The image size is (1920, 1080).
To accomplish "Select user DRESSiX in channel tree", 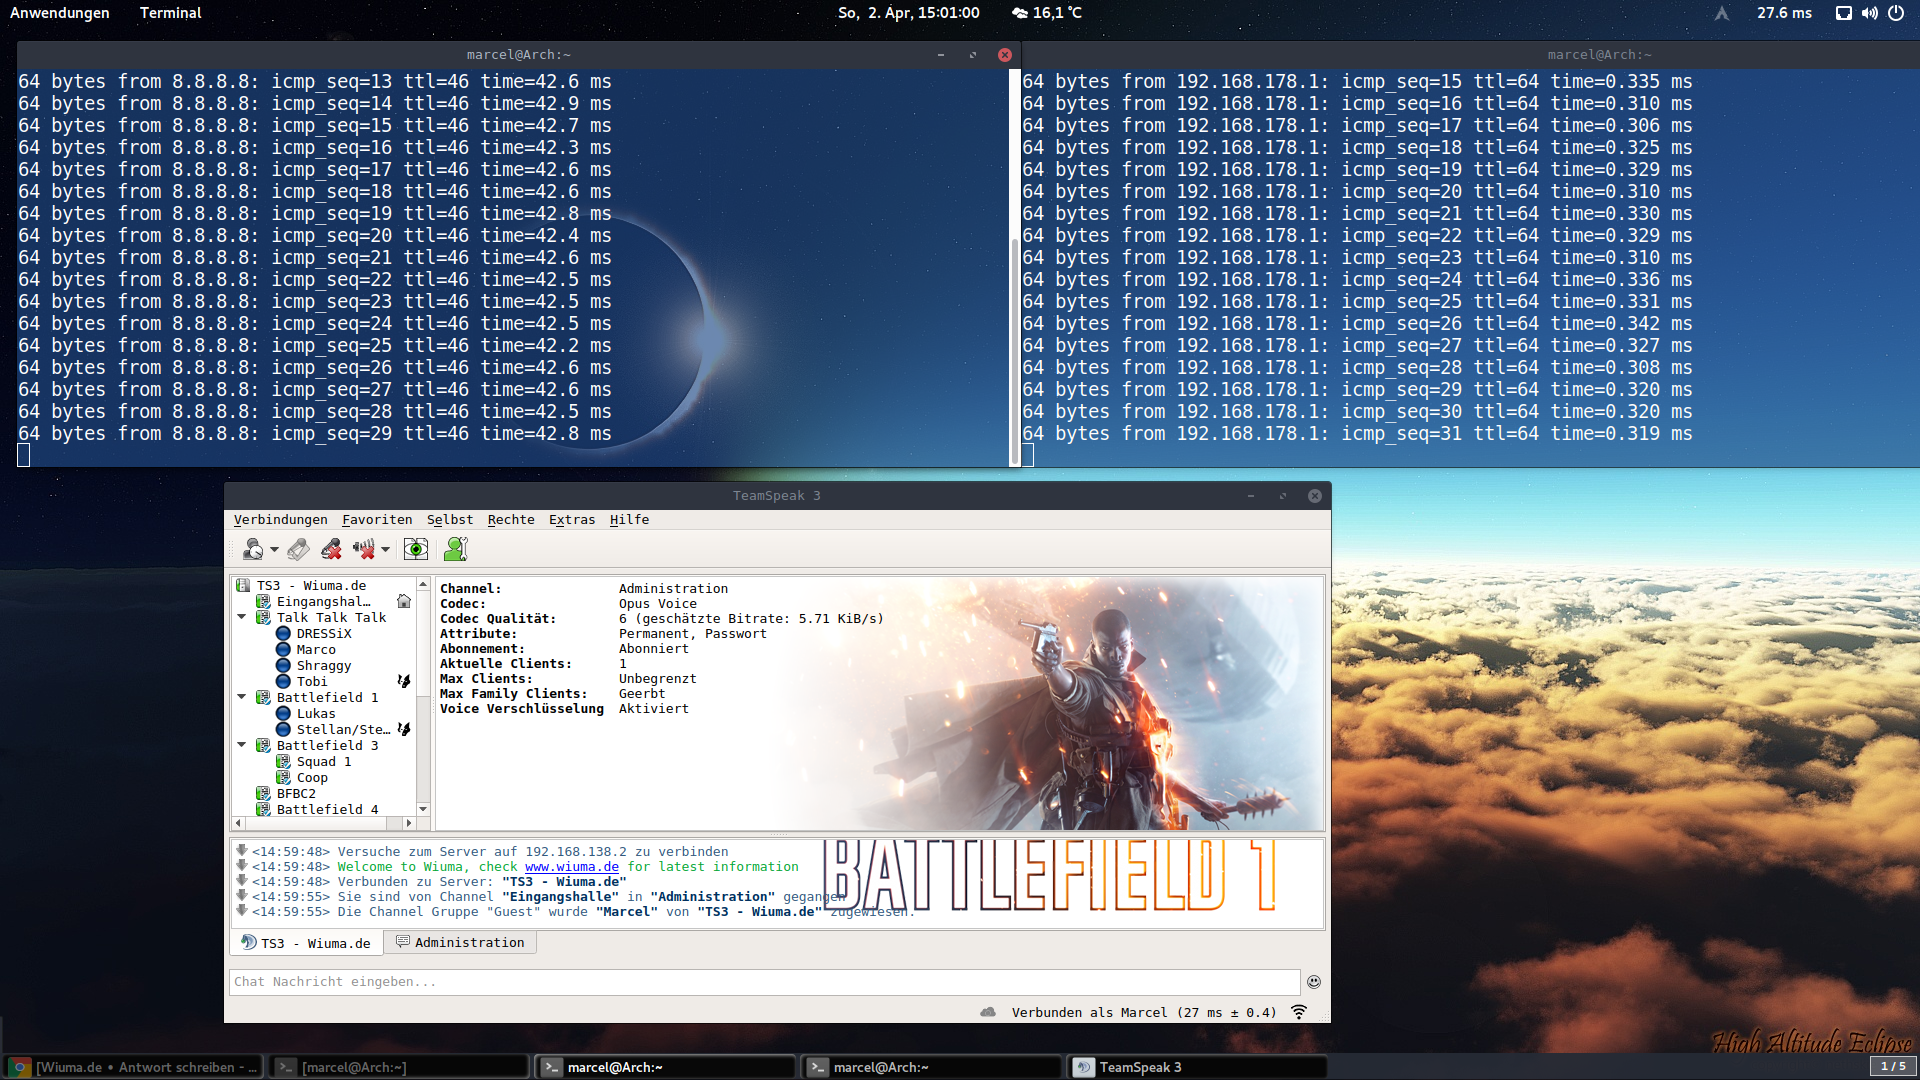I will click(x=323, y=633).
